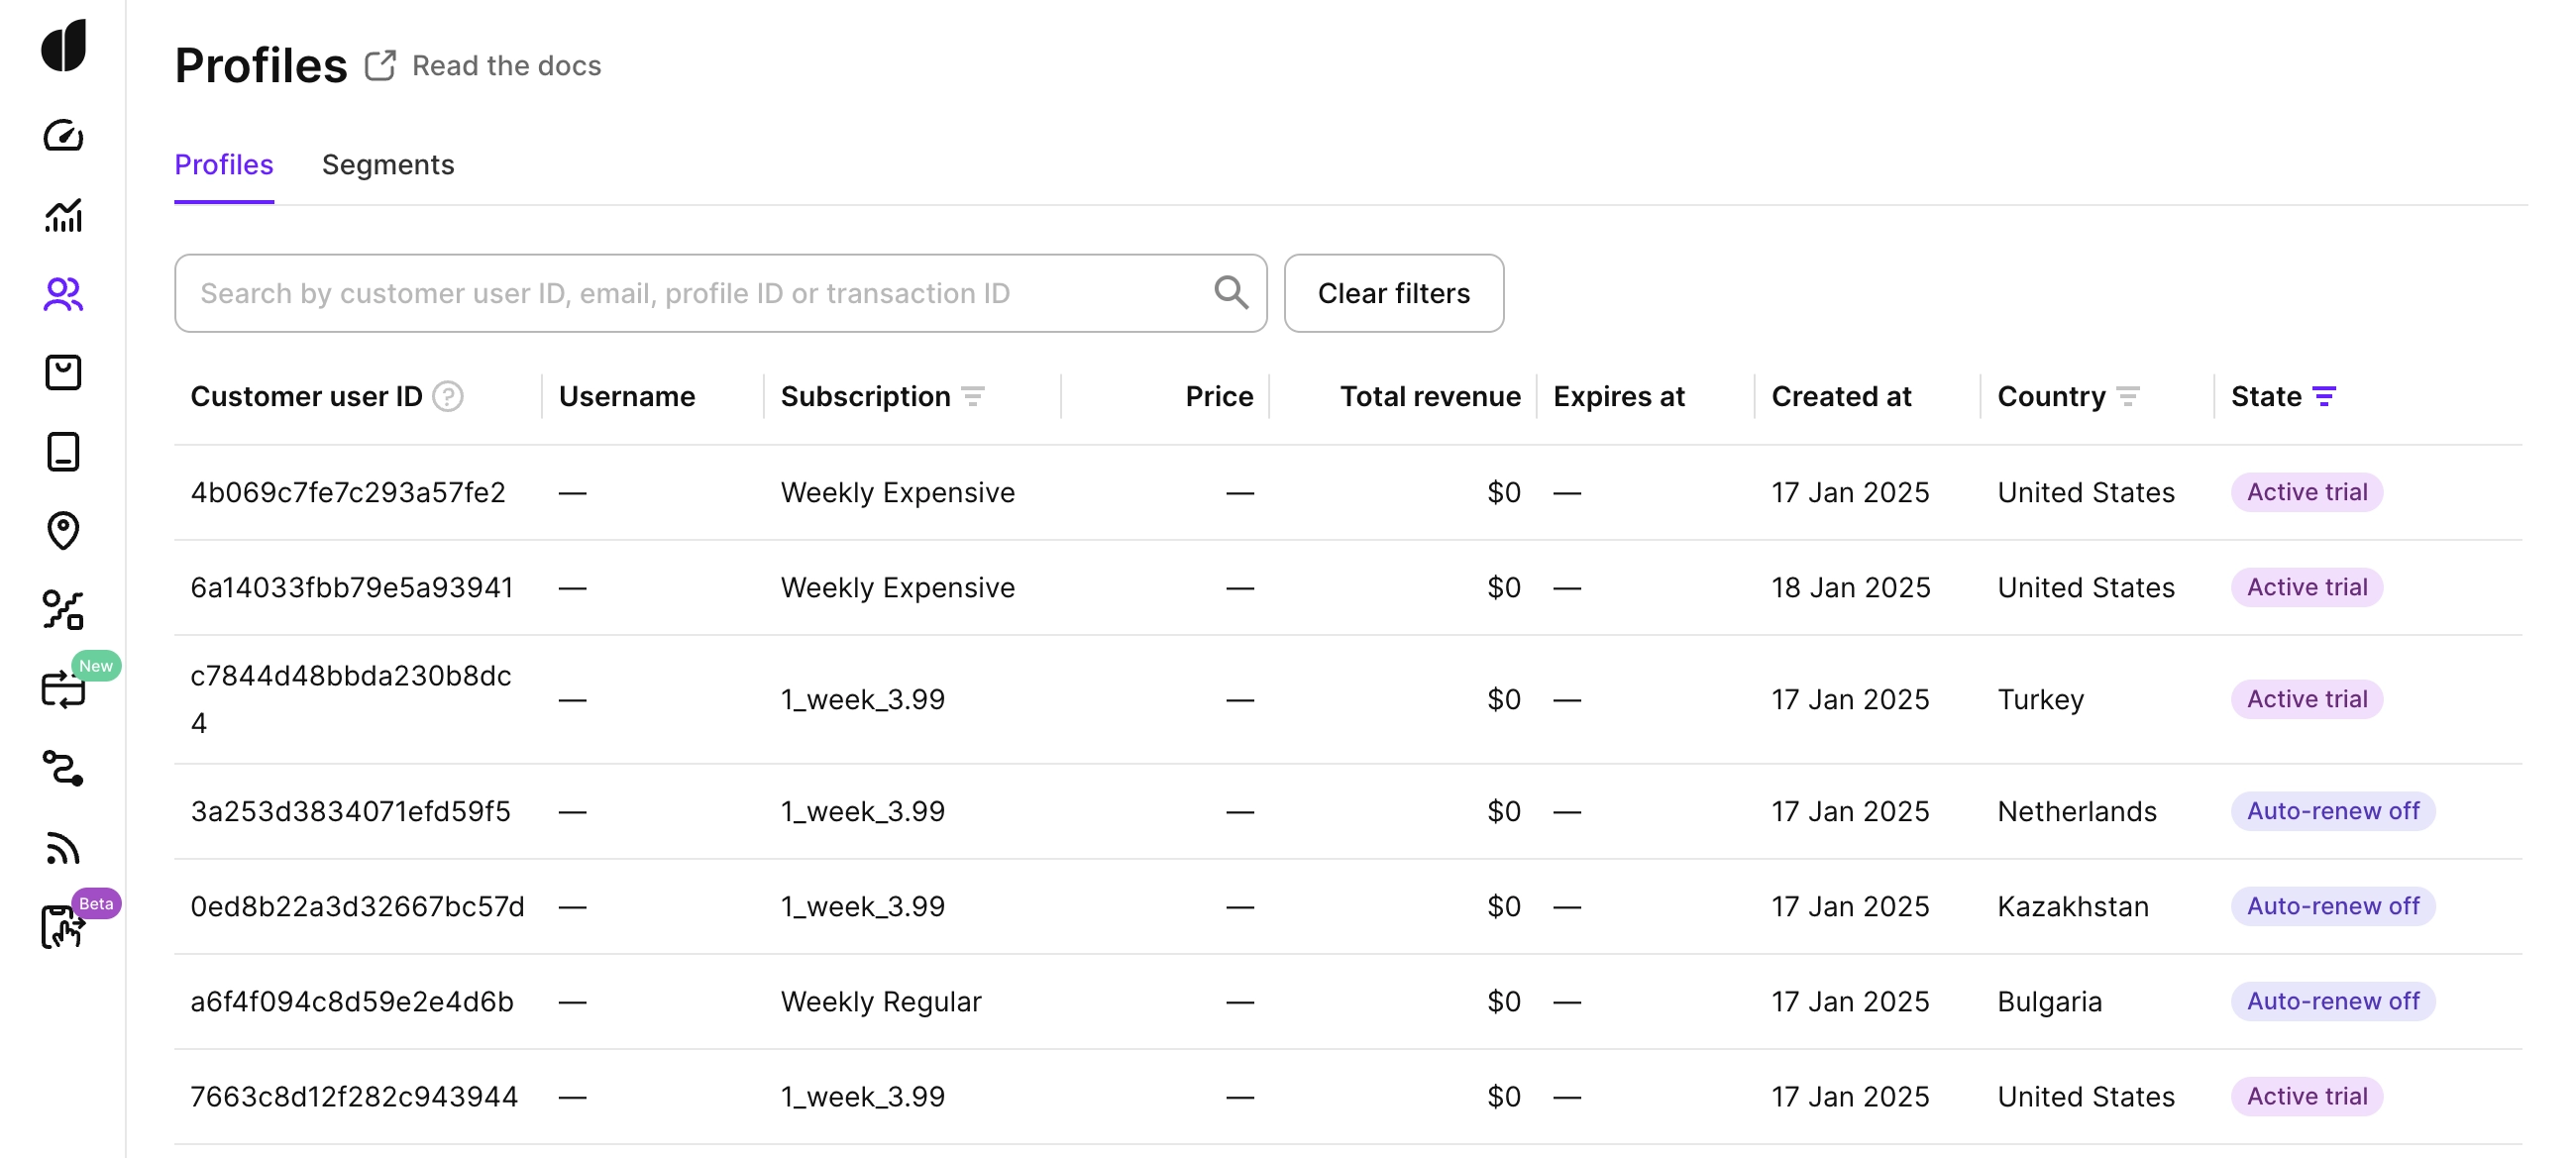The width and height of the screenshot is (2576, 1158).
Task: Open the paywalls phone icon in sidebar
Action: point(63,452)
